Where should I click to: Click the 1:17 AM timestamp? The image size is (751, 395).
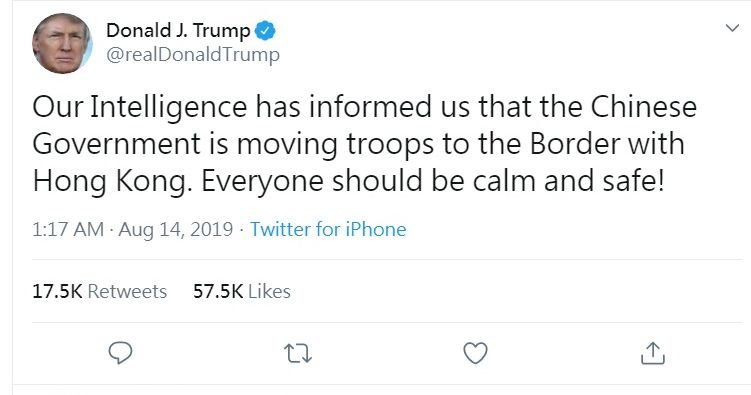point(68,229)
